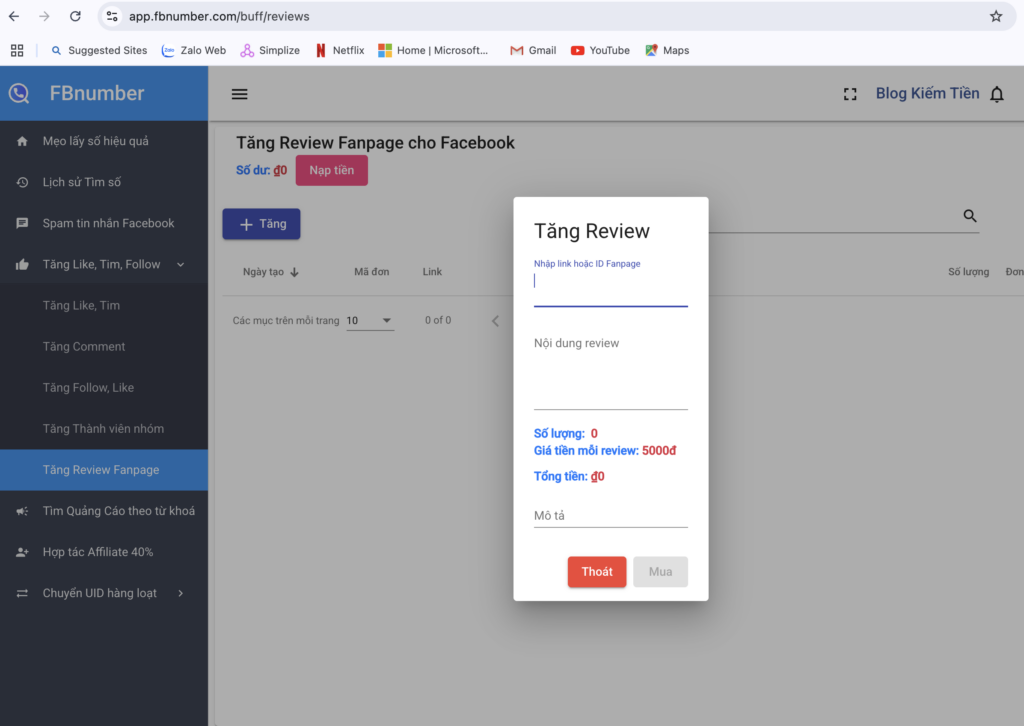1024x726 pixels.
Task: Focus the Nội dung review text area
Action: pos(610,370)
